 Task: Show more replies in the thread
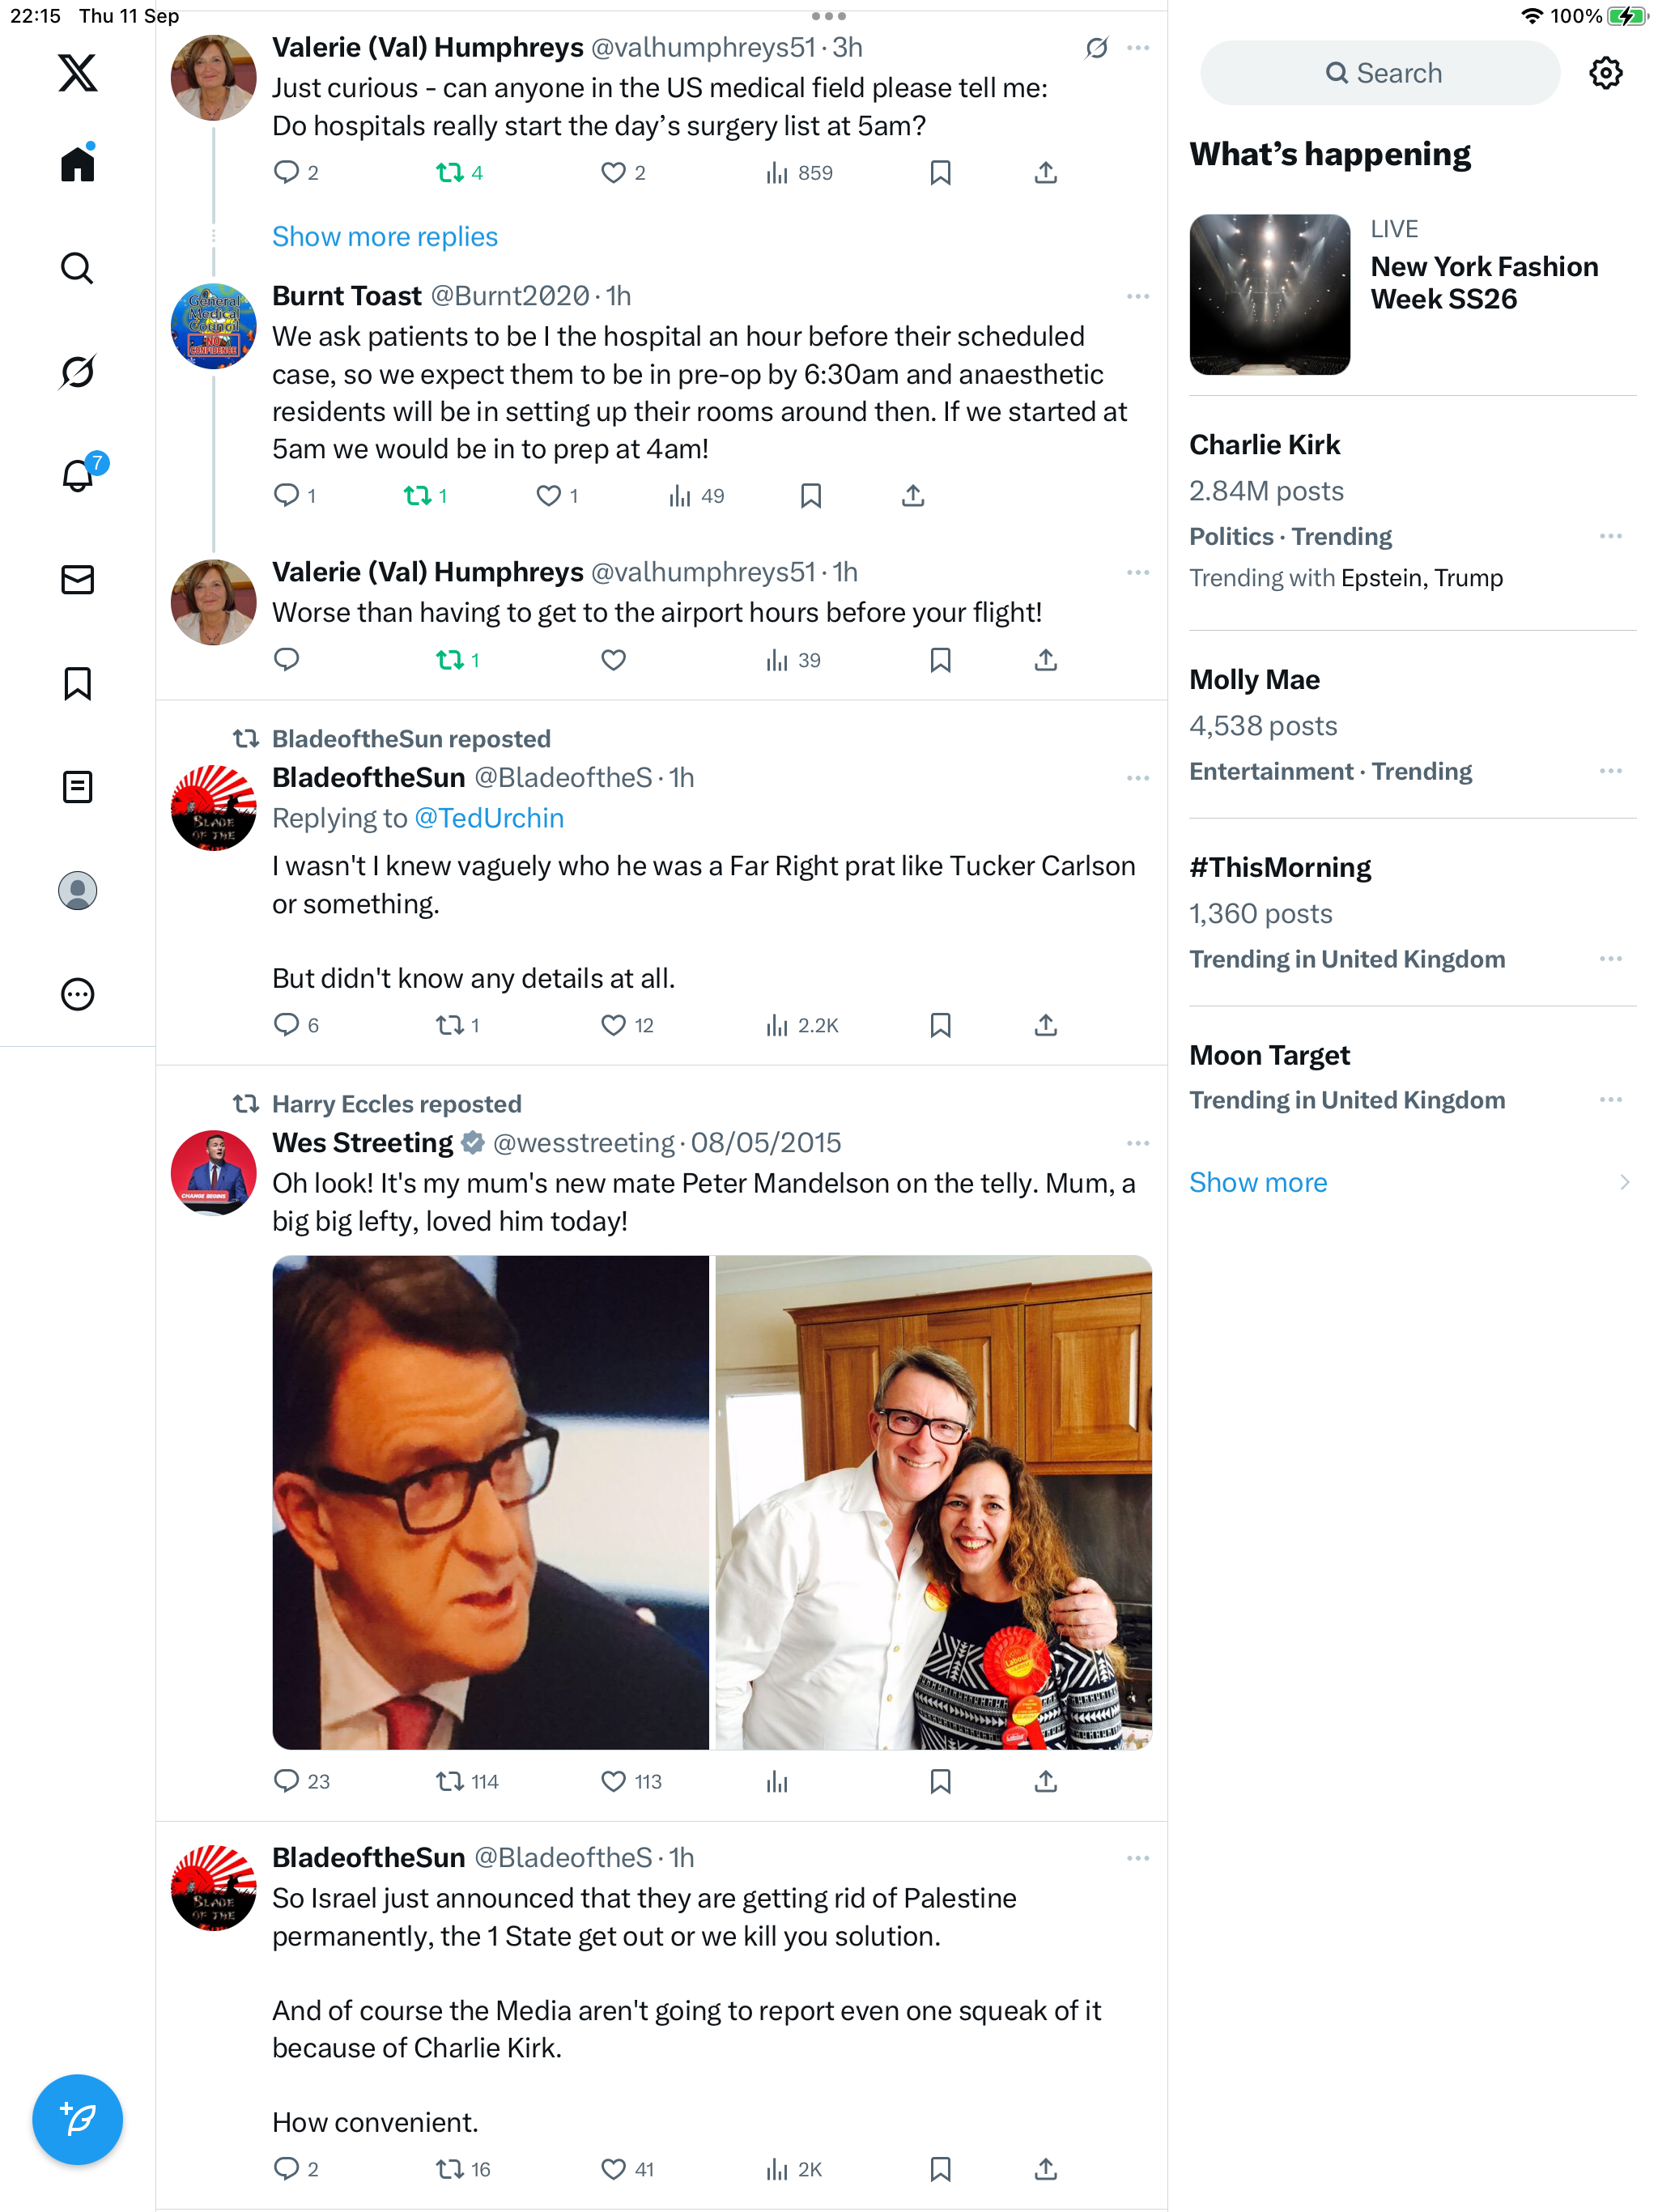coord(385,237)
